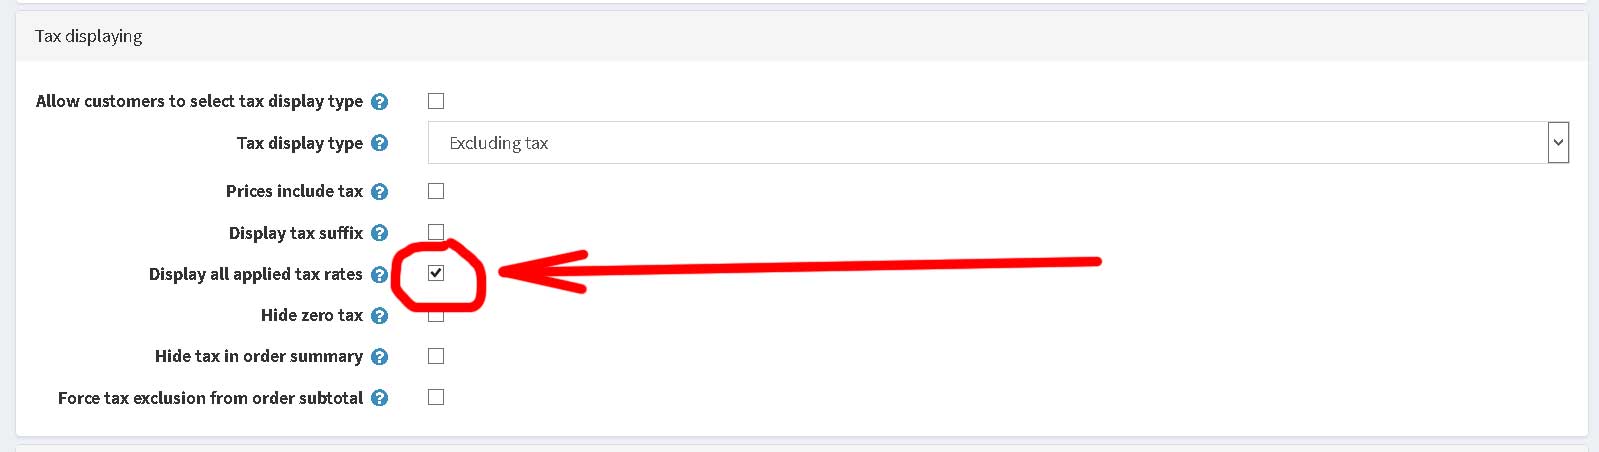Click help icon beside Hide zero tax
Image resolution: width=1599 pixels, height=452 pixels.
tap(379, 316)
